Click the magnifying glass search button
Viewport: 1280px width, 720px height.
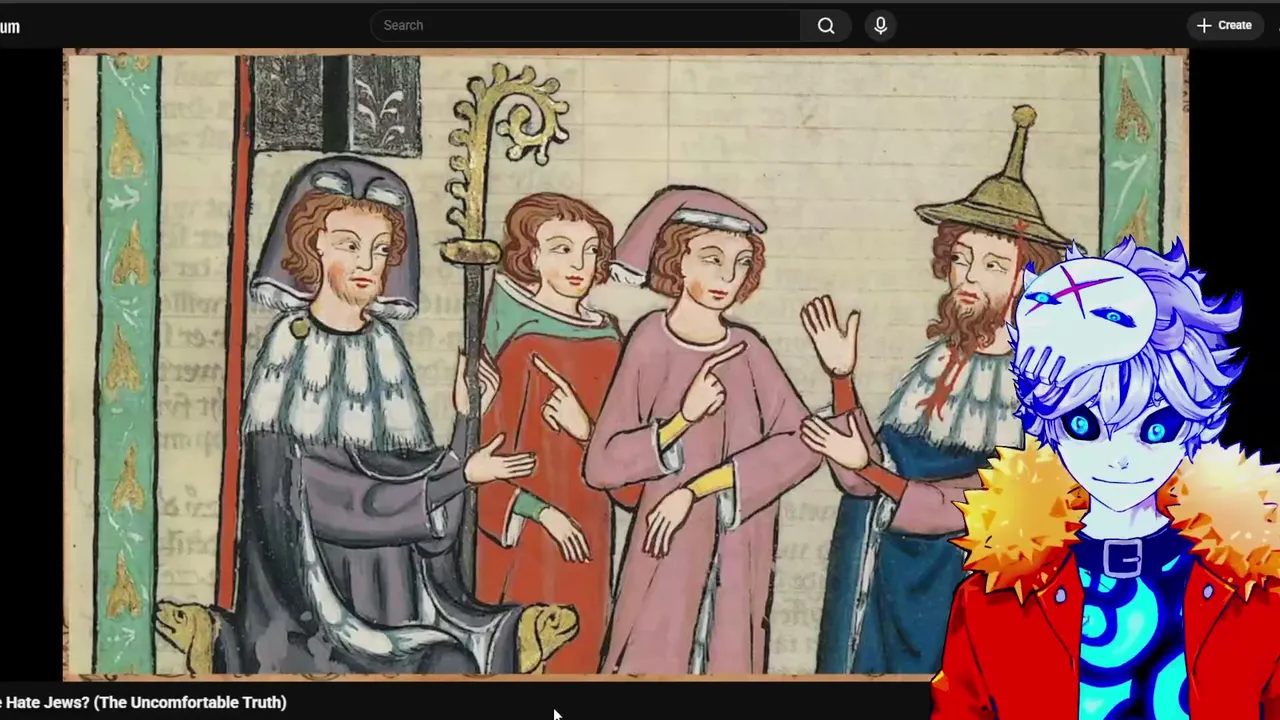tap(826, 25)
